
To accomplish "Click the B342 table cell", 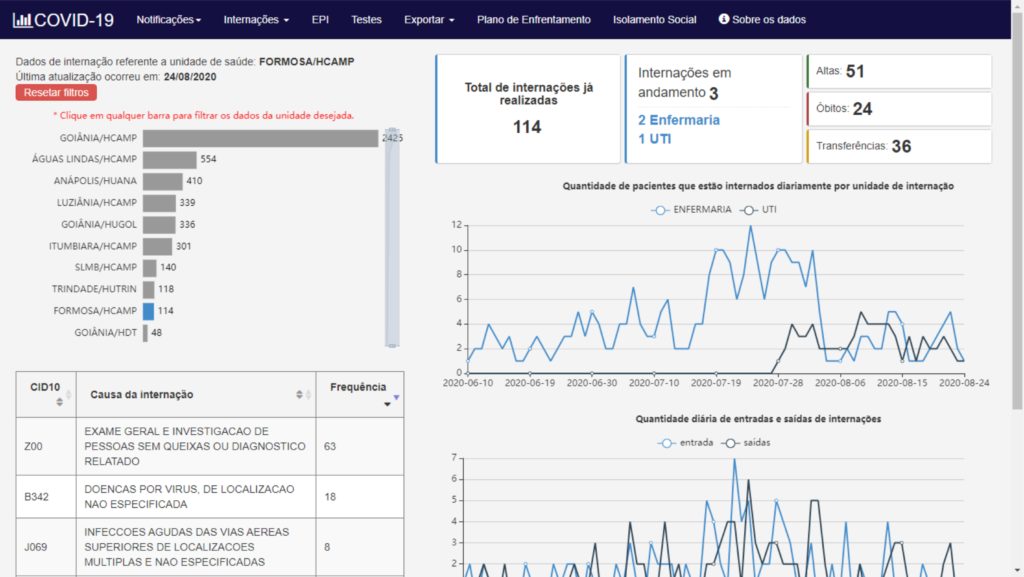I will [x=46, y=497].
